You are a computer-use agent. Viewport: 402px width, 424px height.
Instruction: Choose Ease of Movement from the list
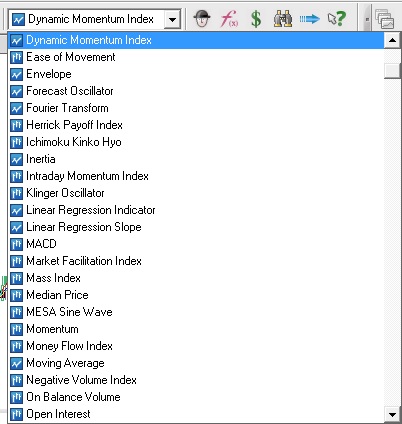coord(196,57)
